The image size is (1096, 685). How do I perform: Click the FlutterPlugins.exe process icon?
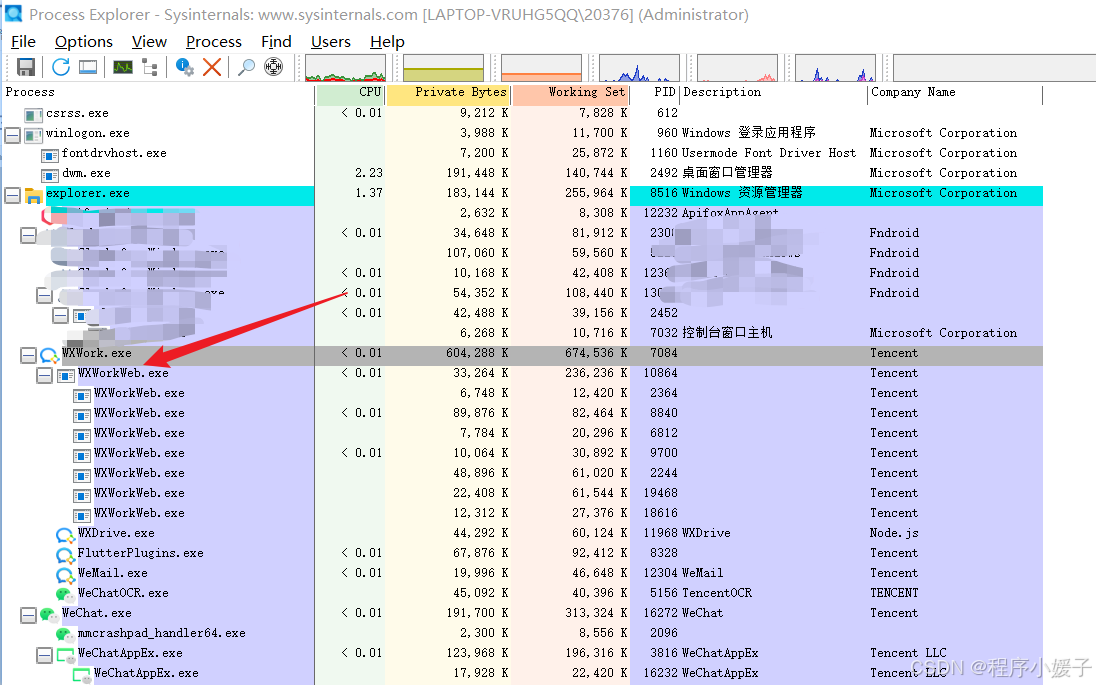point(65,555)
